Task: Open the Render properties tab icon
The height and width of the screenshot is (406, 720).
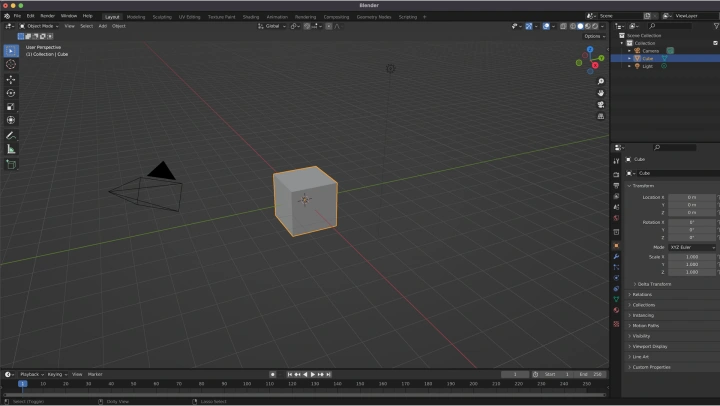Action: point(616,175)
